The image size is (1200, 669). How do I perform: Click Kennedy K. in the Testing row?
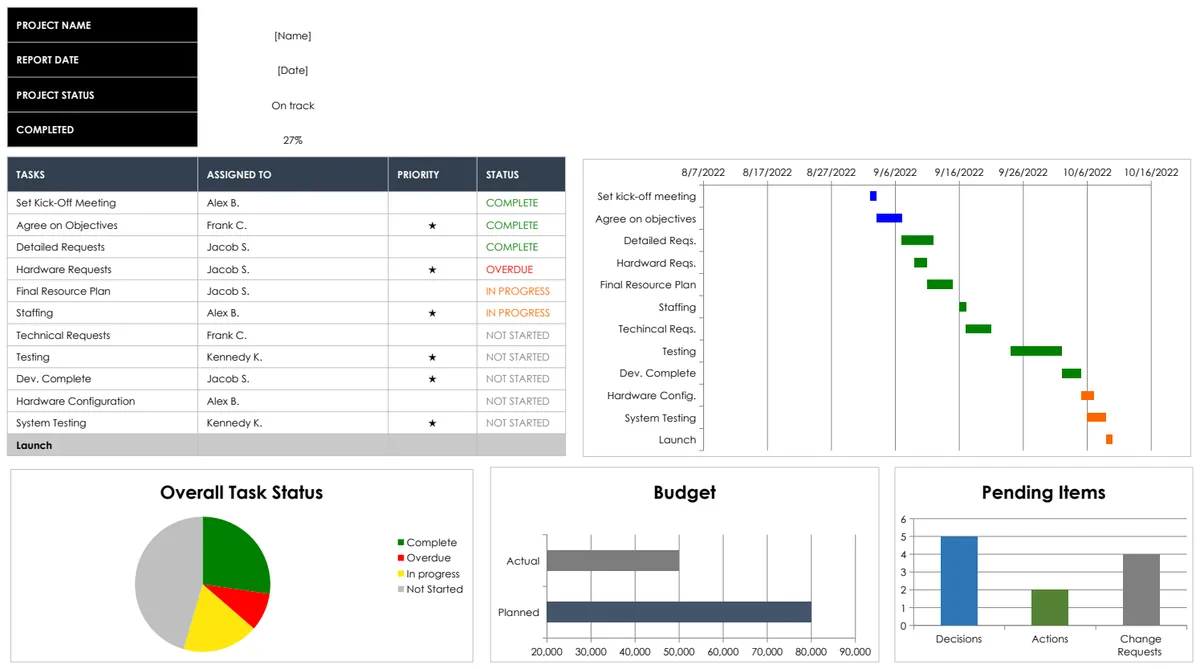235,357
